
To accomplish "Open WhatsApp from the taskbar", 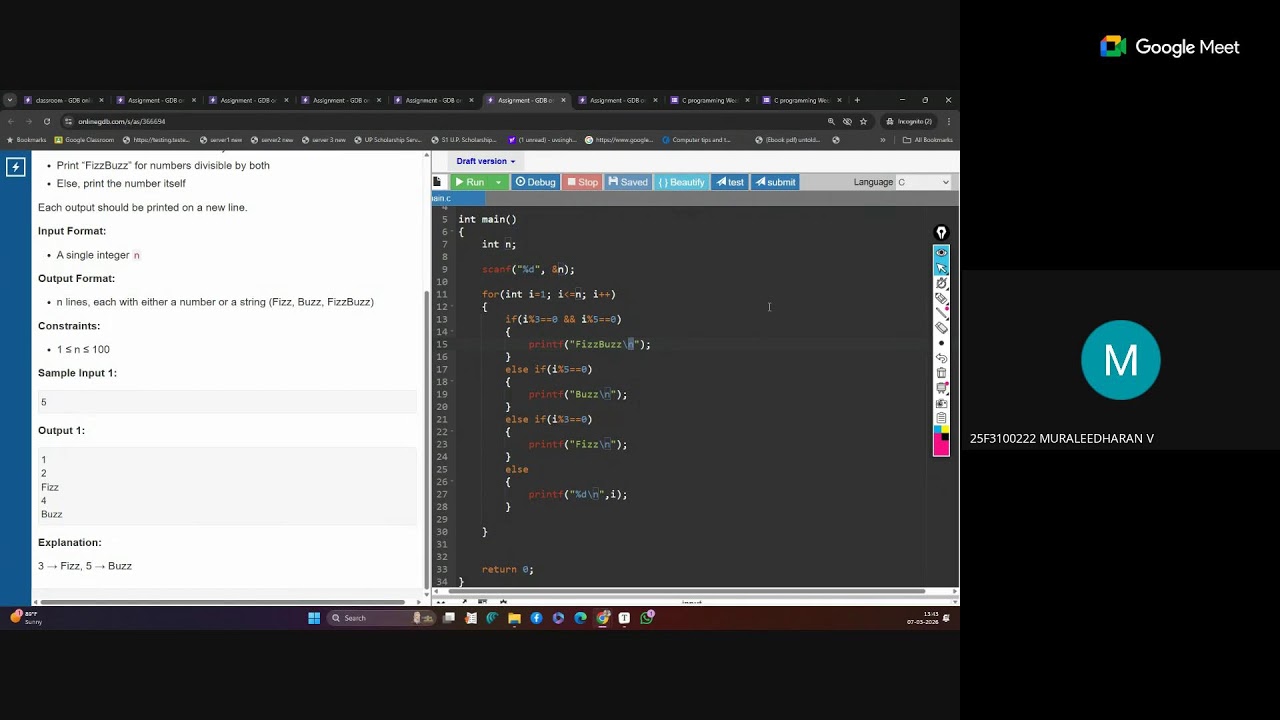I will [647, 618].
